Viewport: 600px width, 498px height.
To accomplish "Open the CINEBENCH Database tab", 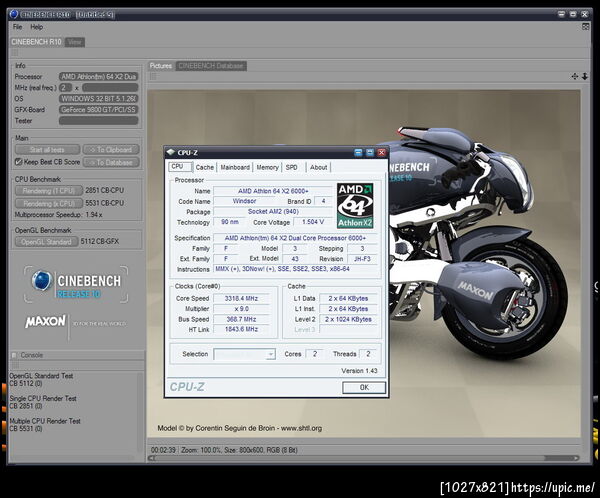I will point(211,66).
